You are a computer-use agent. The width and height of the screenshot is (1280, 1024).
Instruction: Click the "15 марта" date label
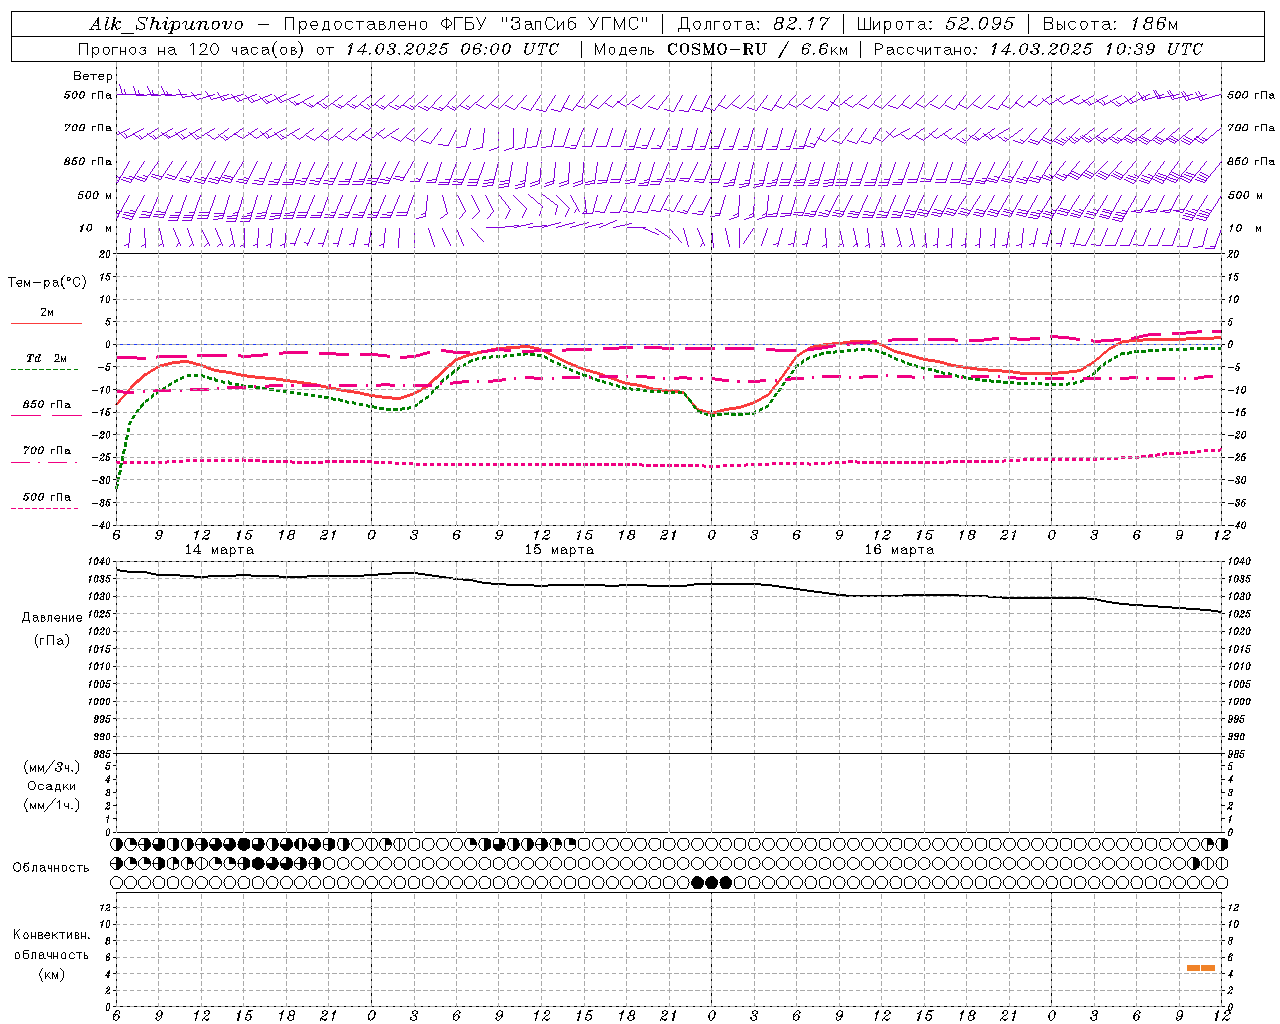[x=559, y=549]
